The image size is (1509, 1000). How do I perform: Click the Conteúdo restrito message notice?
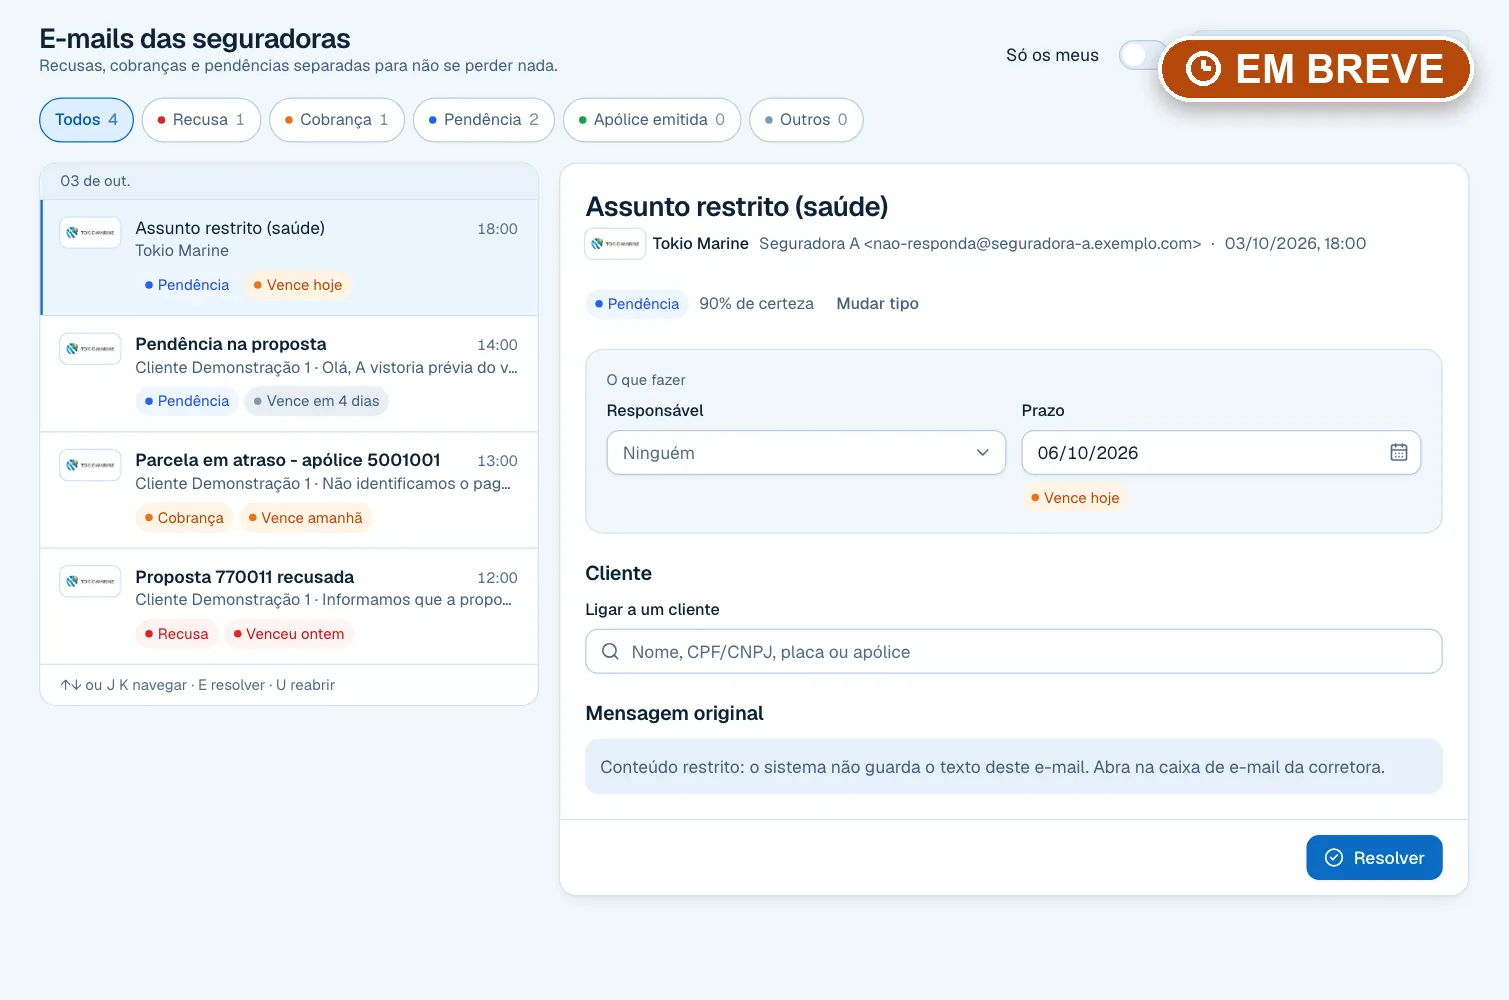[x=1014, y=767]
